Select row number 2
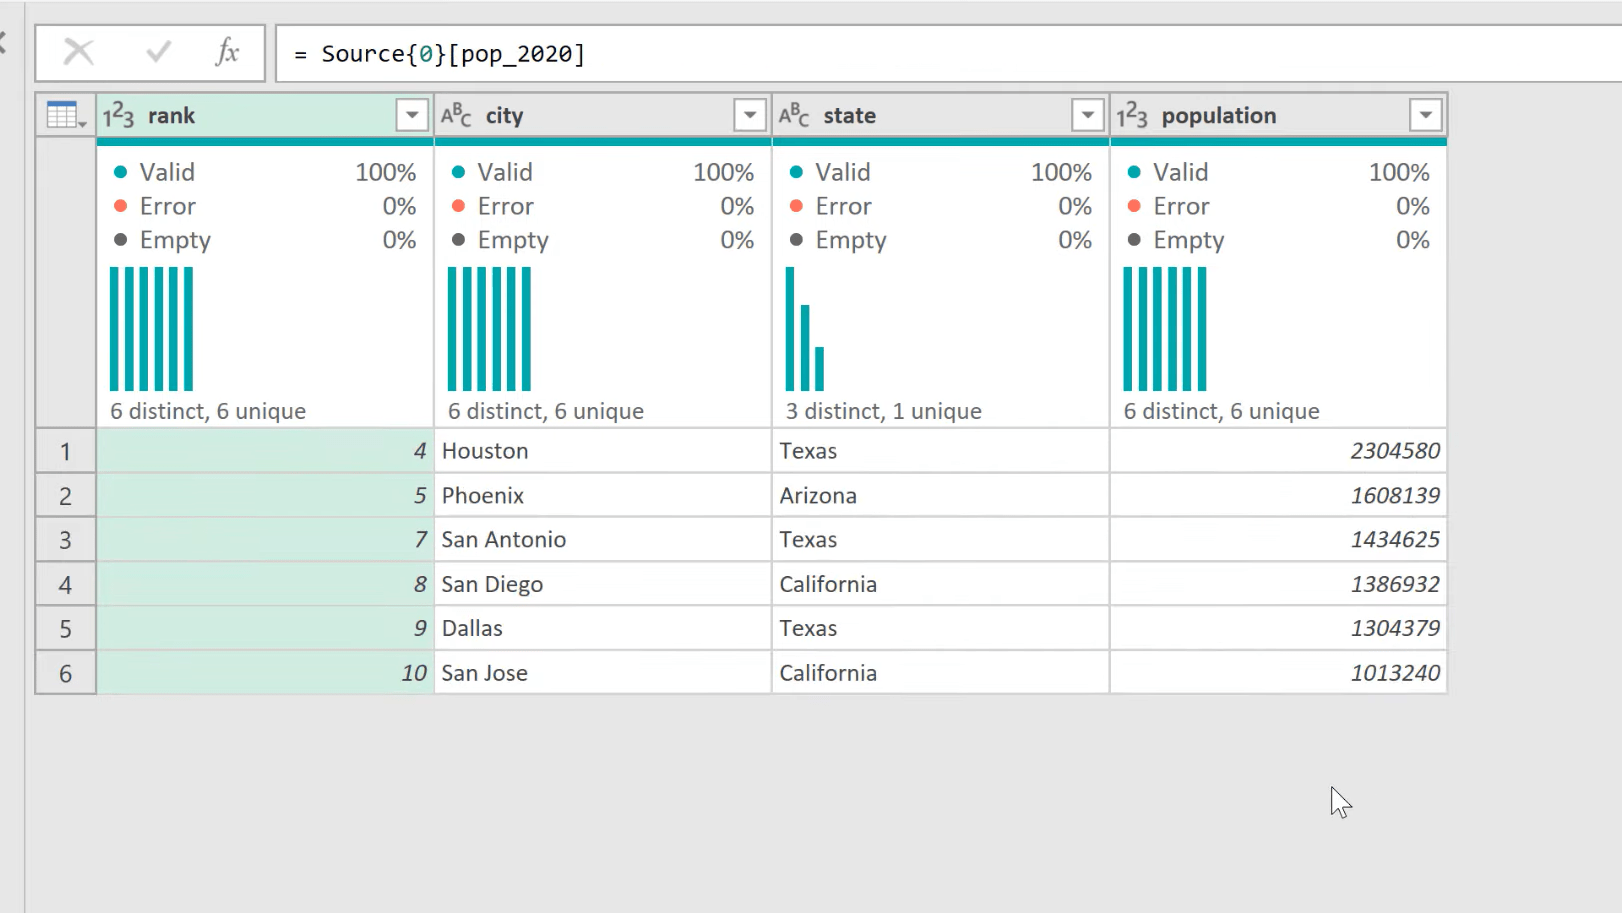Screen dimensions: 1622x913 [66, 495]
